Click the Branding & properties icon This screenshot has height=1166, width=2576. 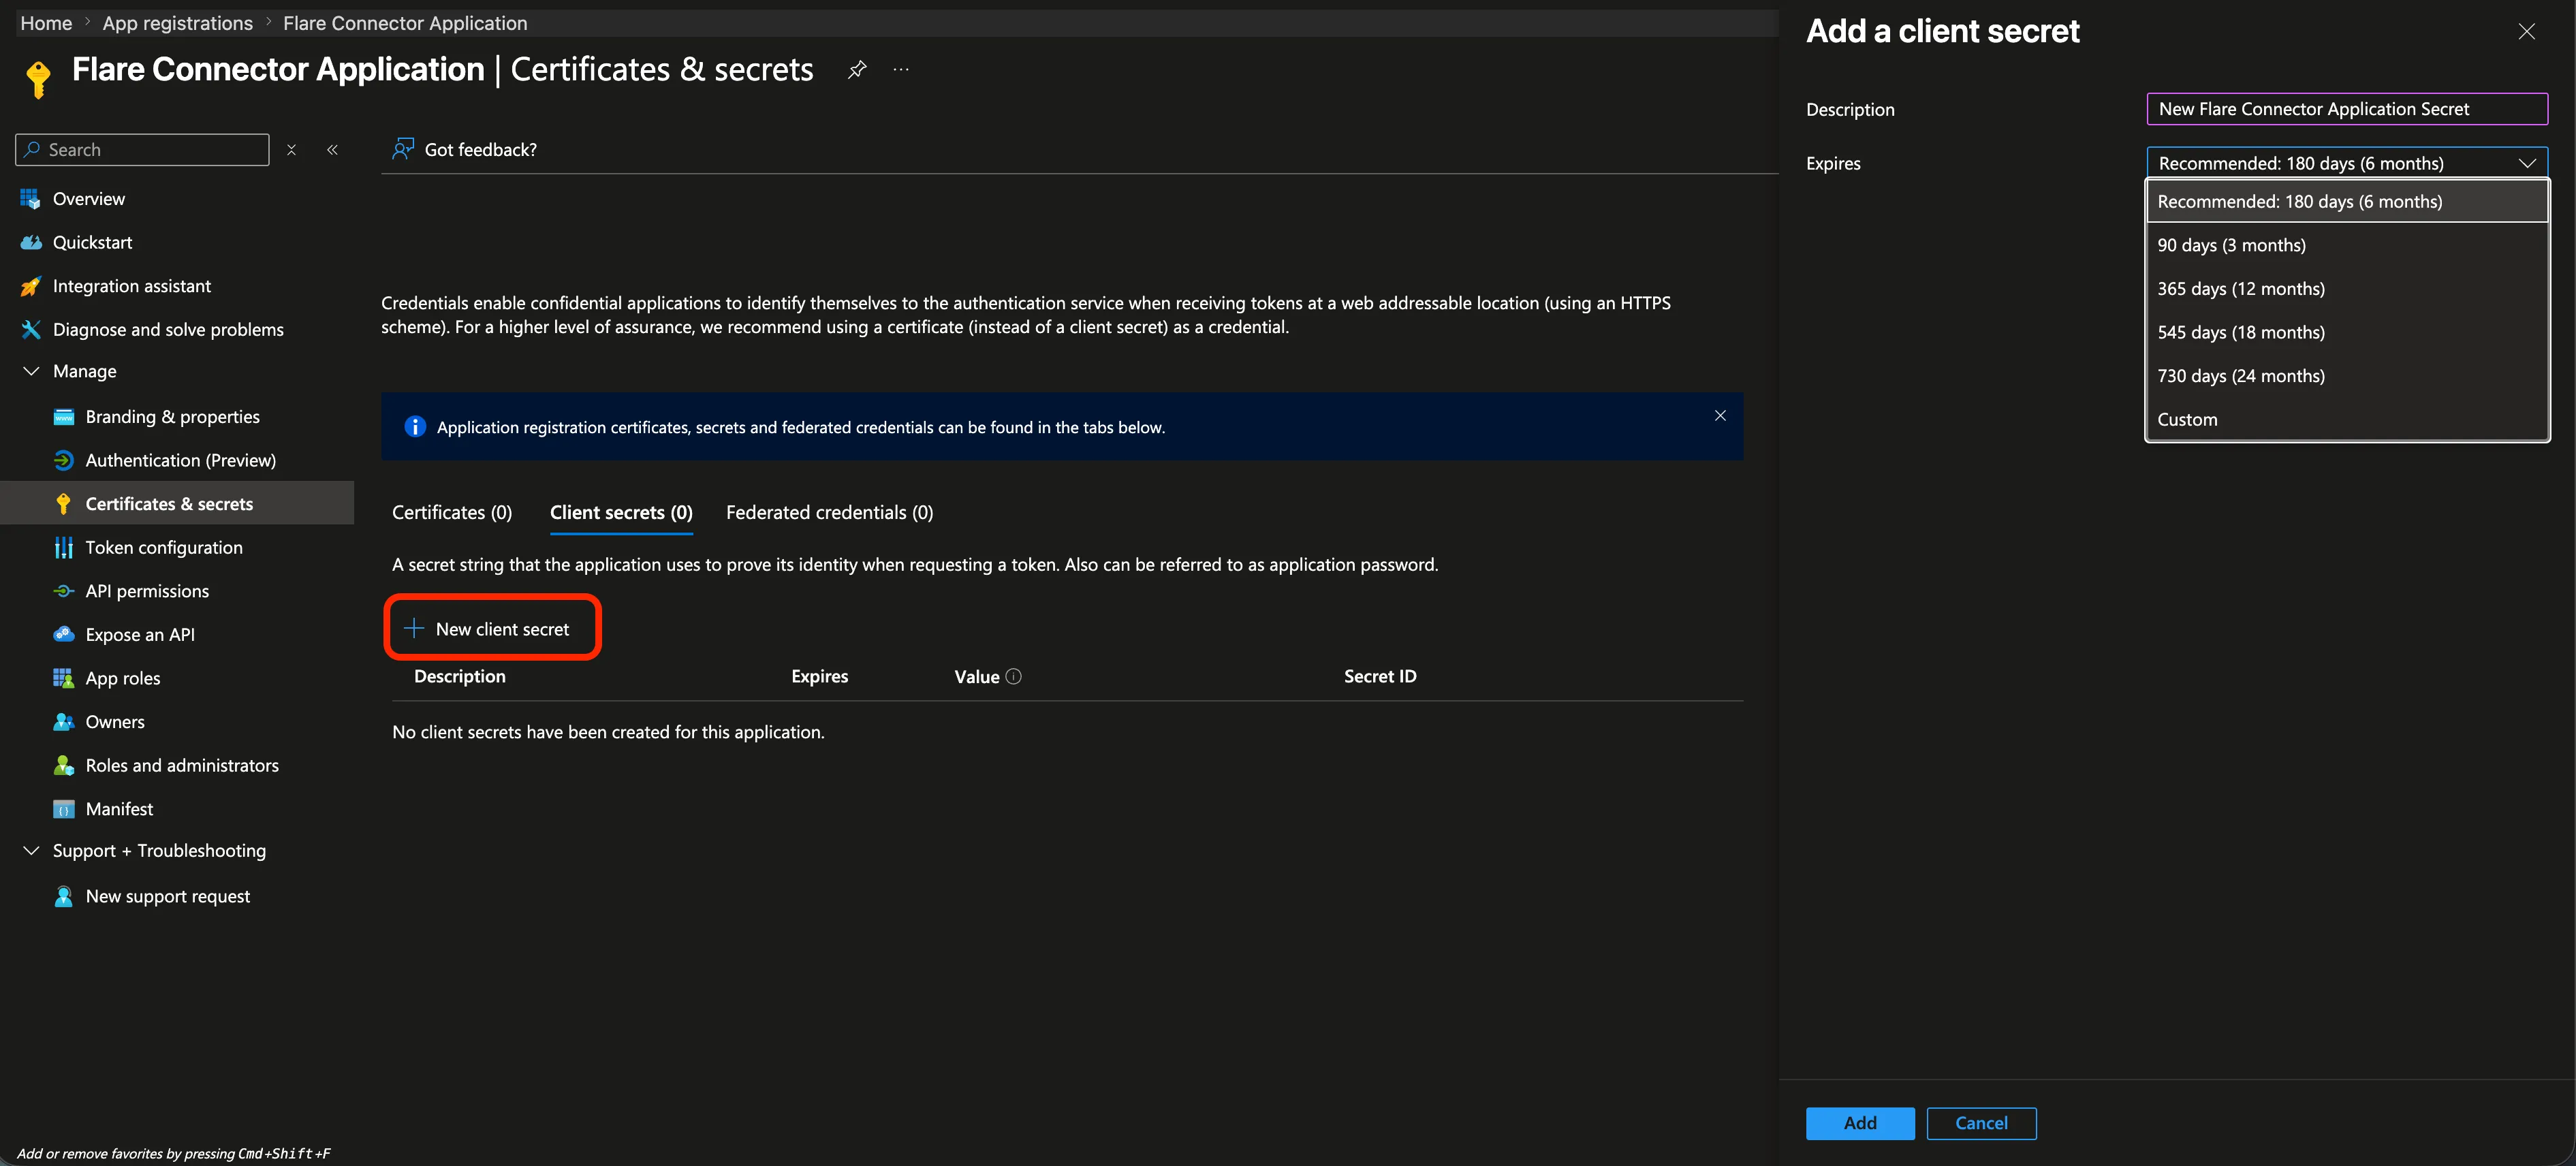point(63,417)
